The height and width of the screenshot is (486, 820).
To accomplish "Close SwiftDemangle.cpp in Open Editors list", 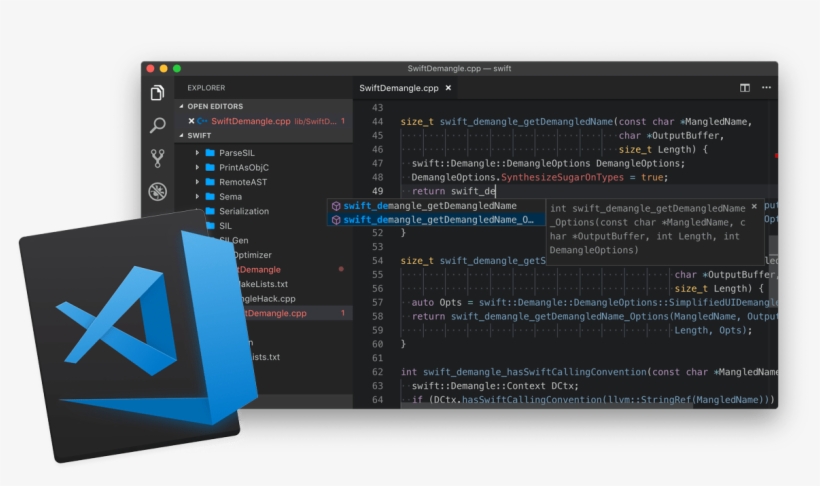I will [191, 121].
